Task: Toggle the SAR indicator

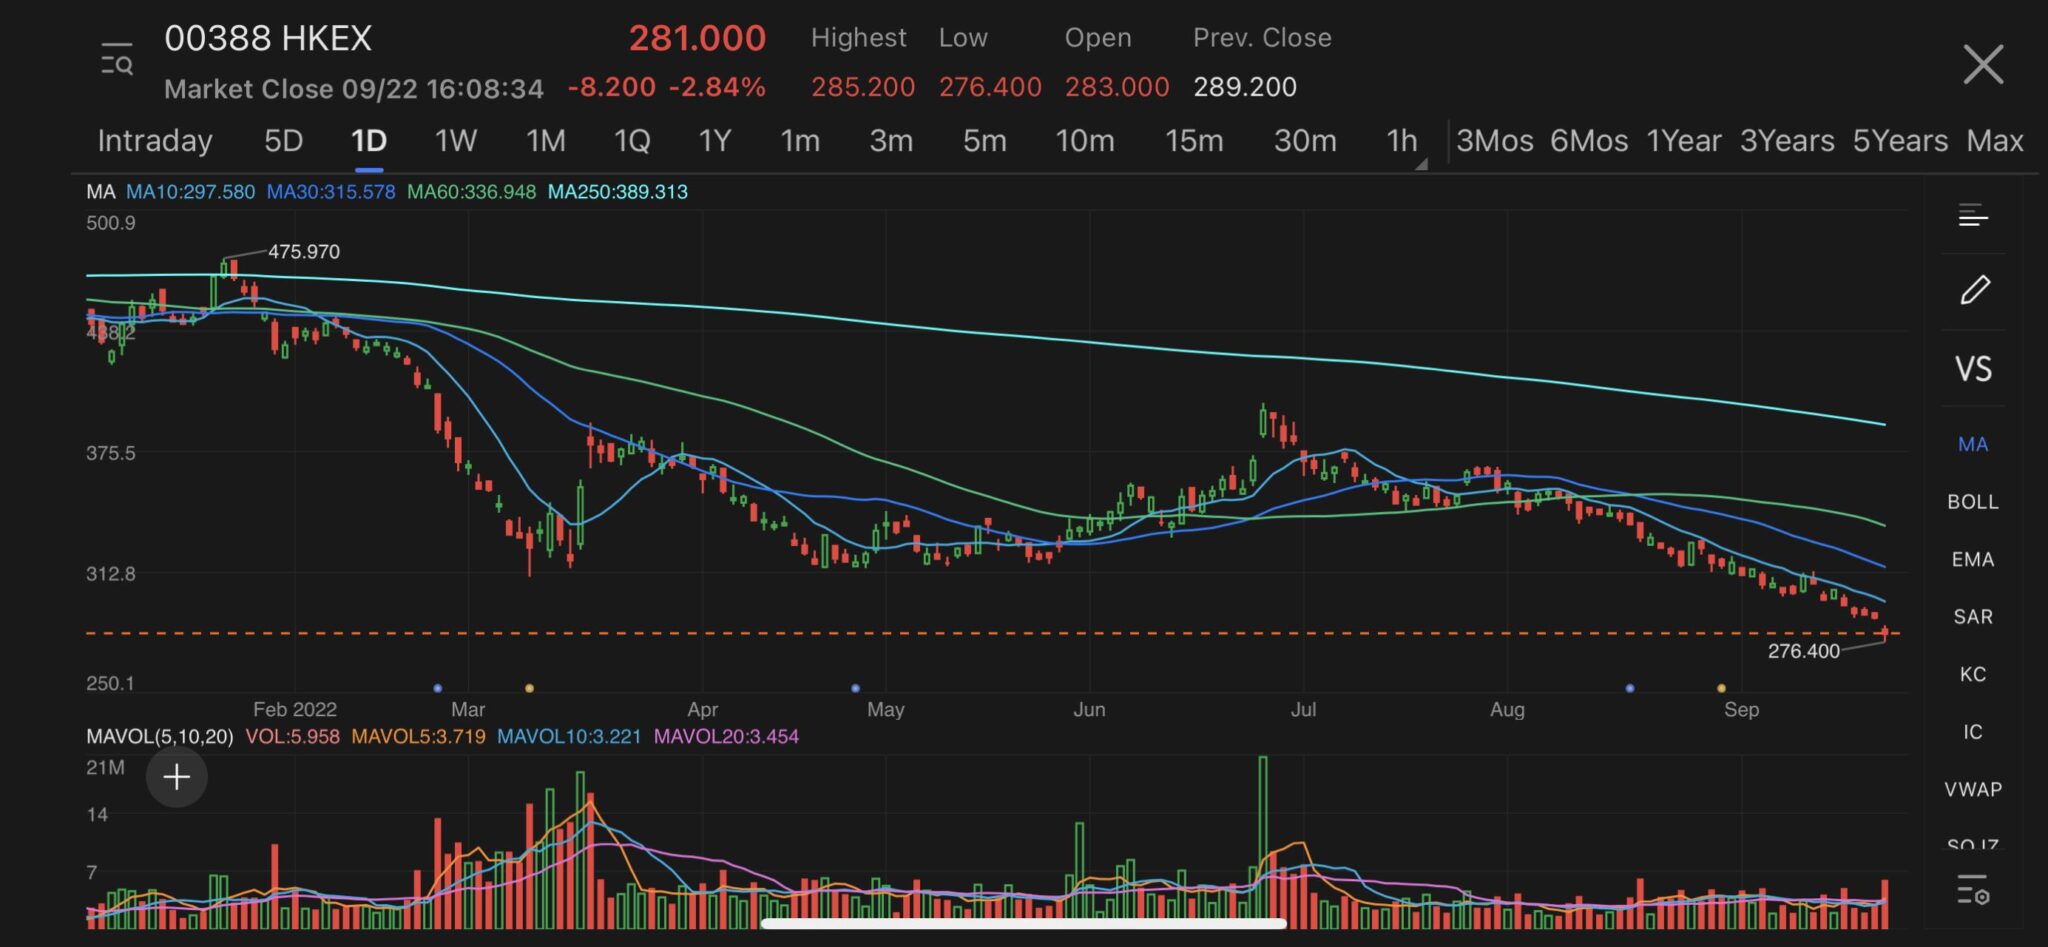Action: tap(1973, 617)
